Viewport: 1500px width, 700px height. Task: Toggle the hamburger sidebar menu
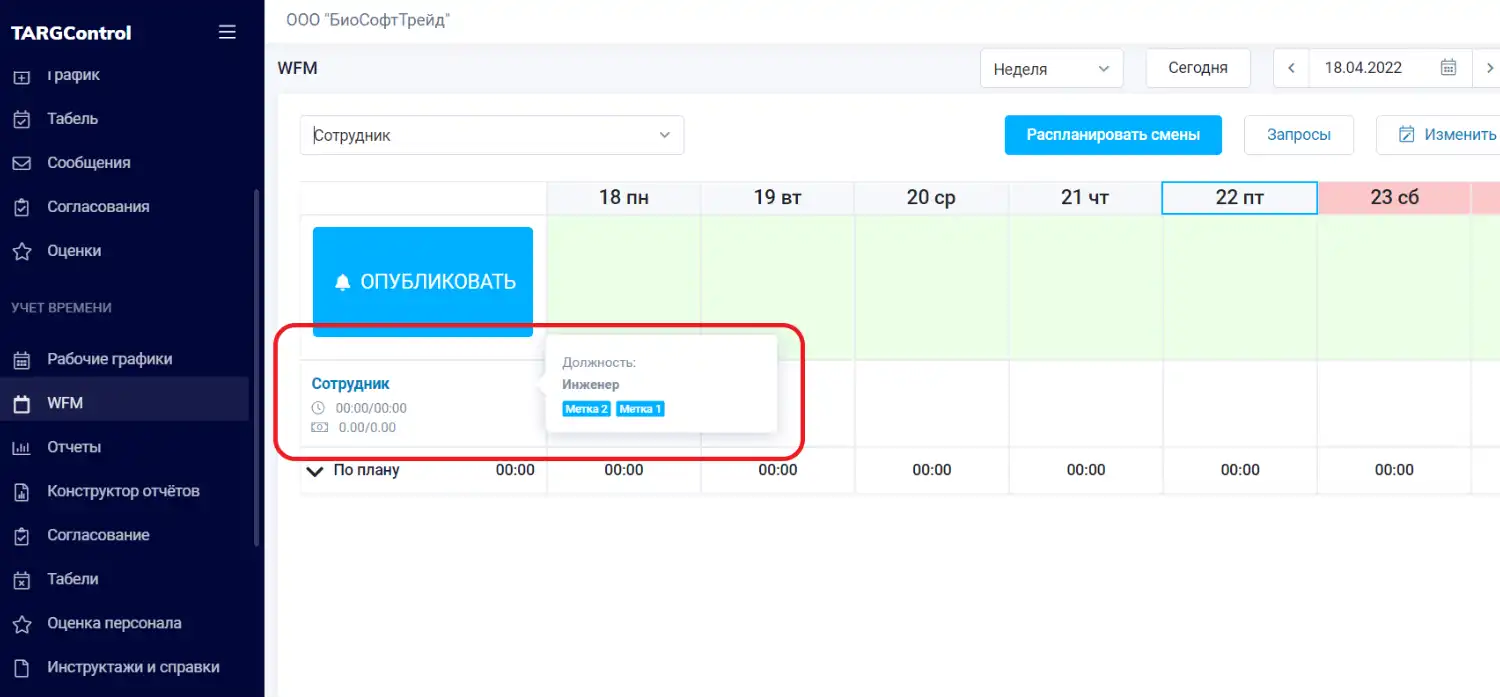(x=227, y=32)
